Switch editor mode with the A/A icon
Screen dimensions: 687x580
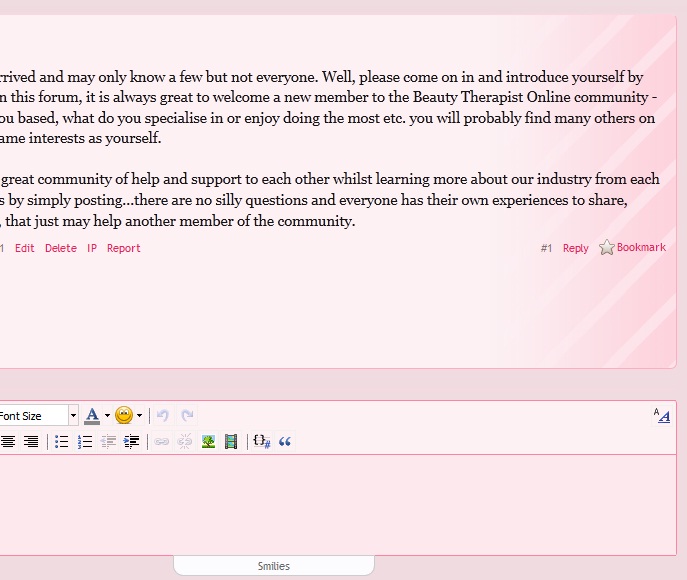[662, 415]
